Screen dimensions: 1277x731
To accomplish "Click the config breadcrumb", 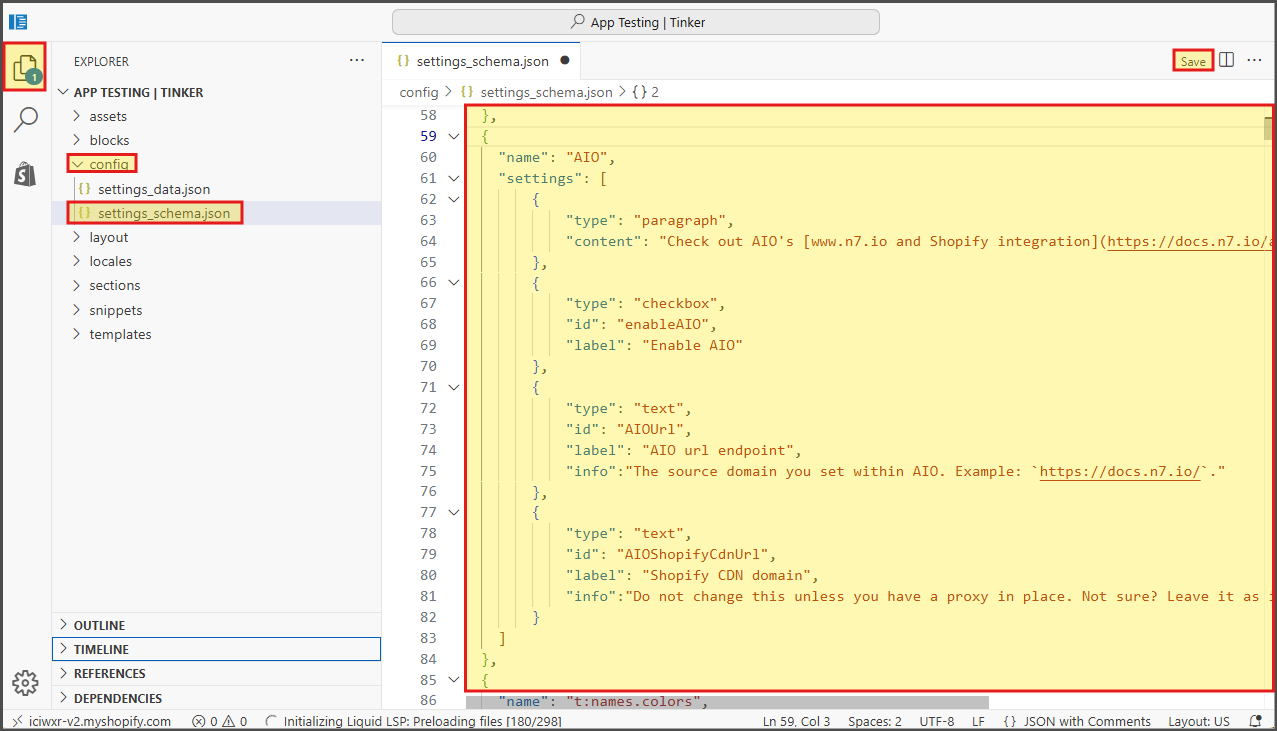I will pos(419,92).
